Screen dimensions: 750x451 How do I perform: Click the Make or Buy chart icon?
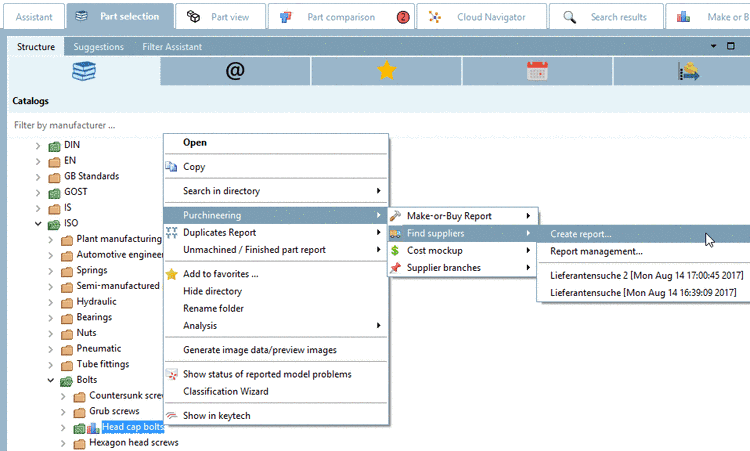pyautogui.click(x=684, y=17)
